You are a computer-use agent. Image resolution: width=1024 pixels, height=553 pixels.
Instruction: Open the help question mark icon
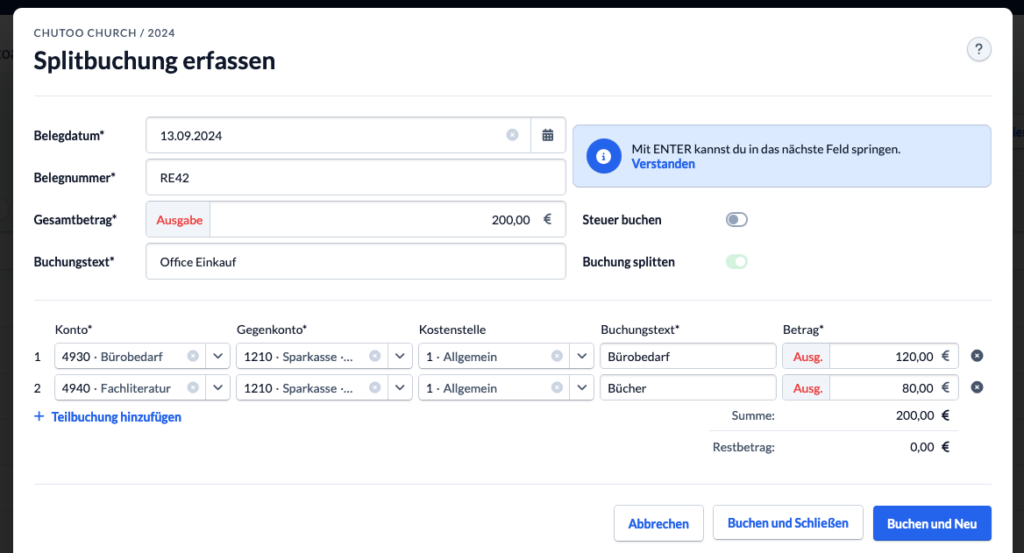click(978, 49)
